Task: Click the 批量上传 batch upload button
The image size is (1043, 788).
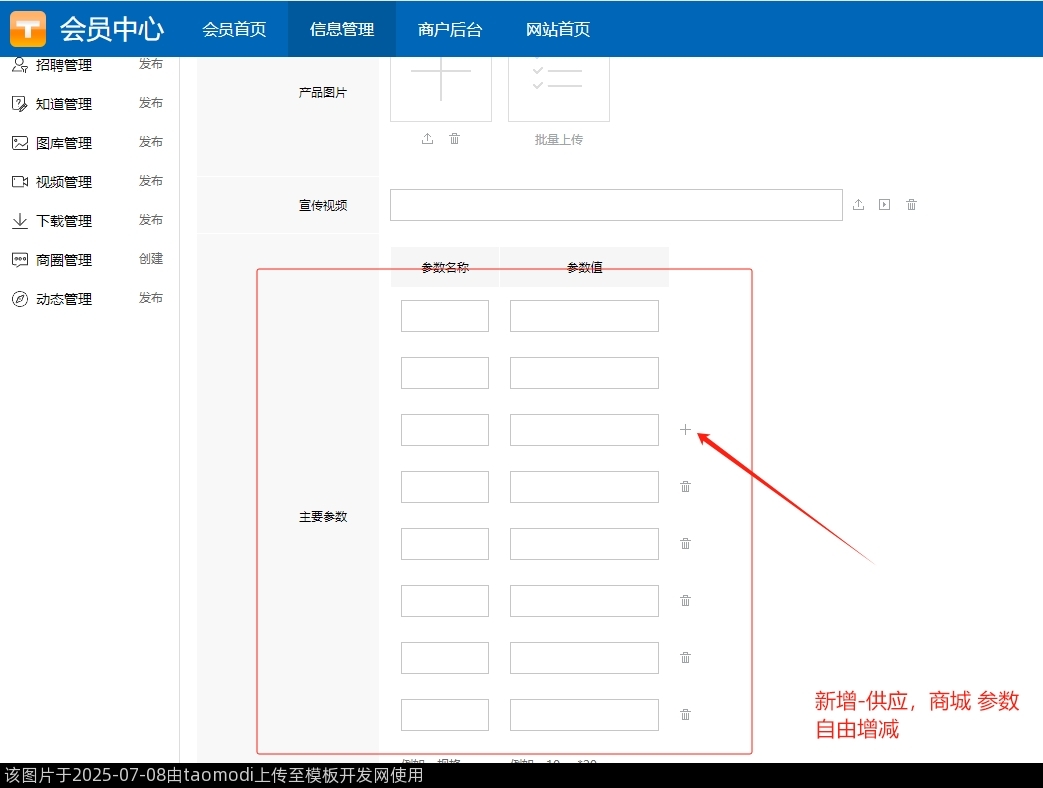Action: coord(559,139)
